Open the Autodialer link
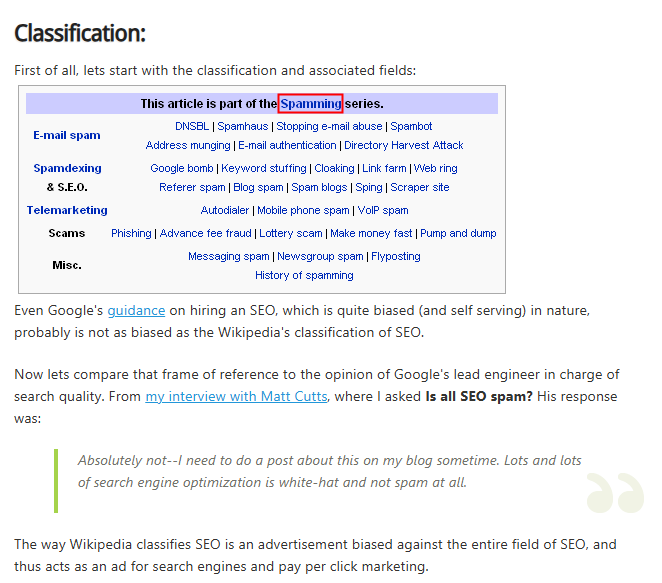The height and width of the screenshot is (583, 662). tap(225, 210)
